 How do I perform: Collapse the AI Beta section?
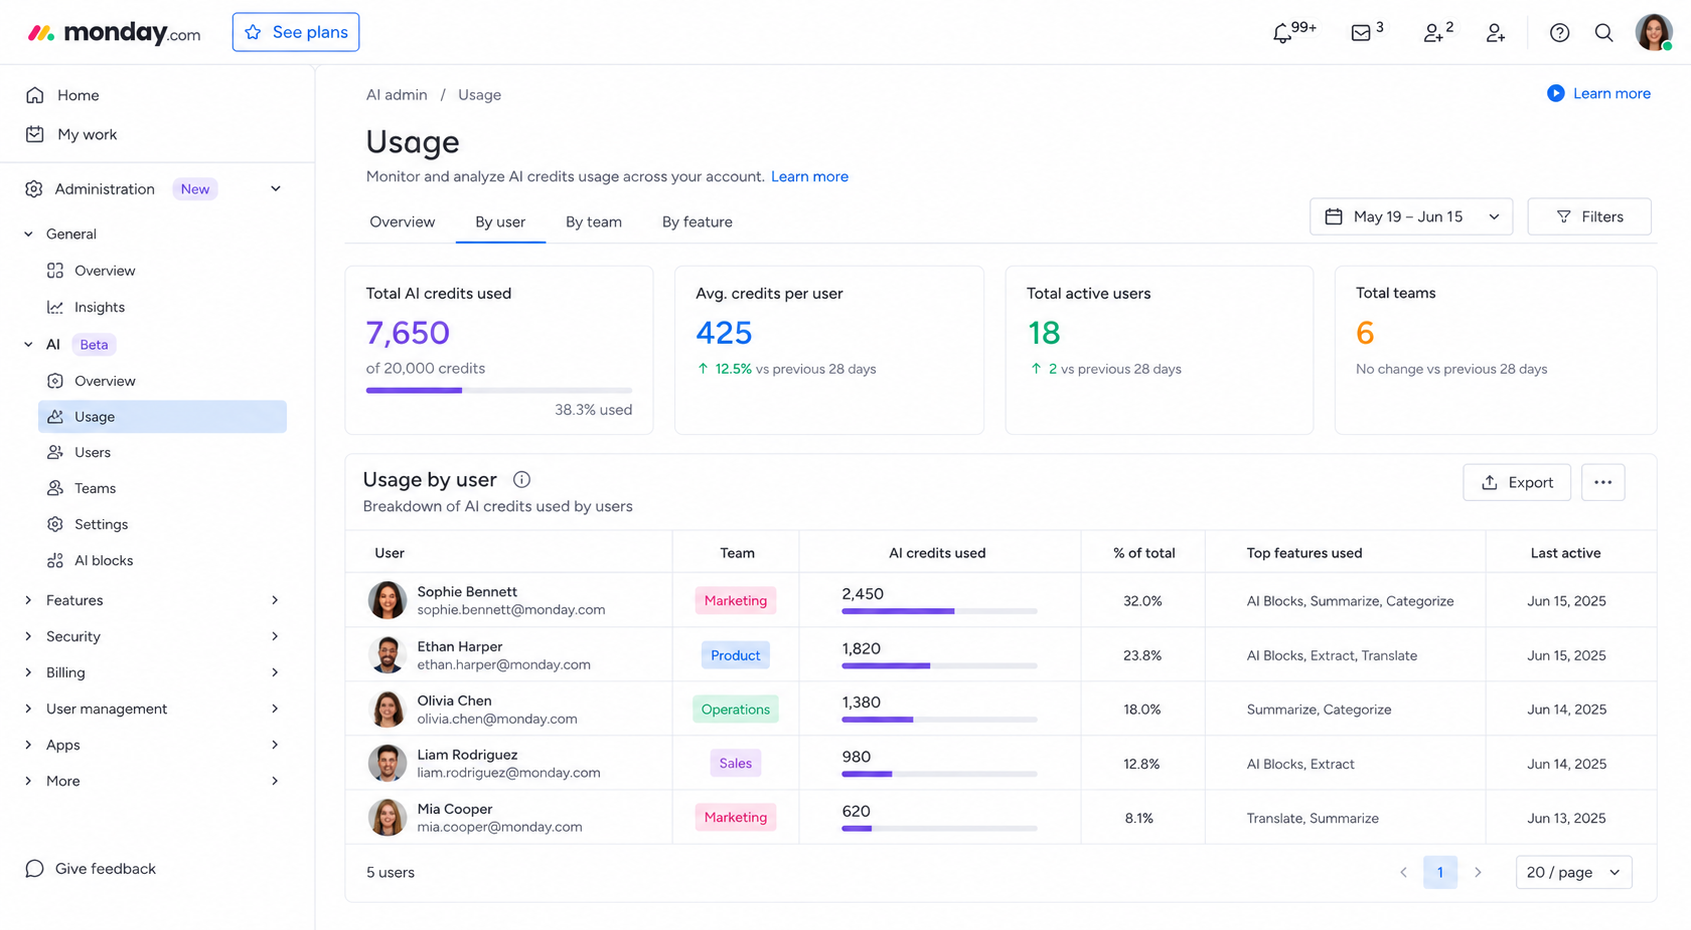click(28, 344)
